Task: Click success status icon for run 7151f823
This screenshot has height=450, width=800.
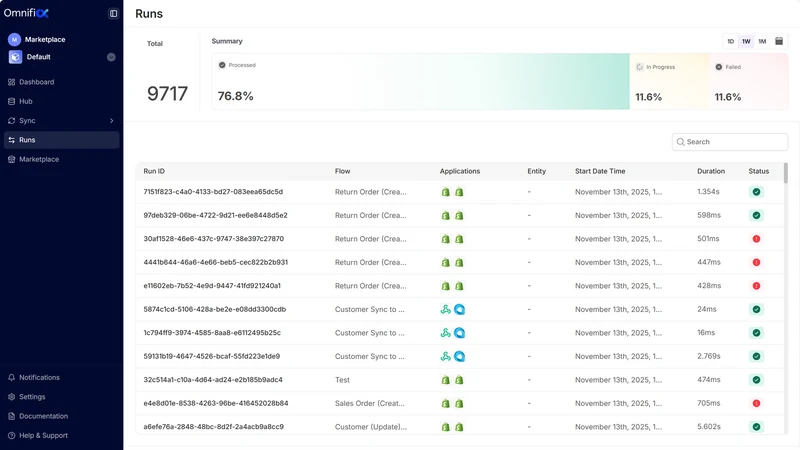Action: coord(757,192)
